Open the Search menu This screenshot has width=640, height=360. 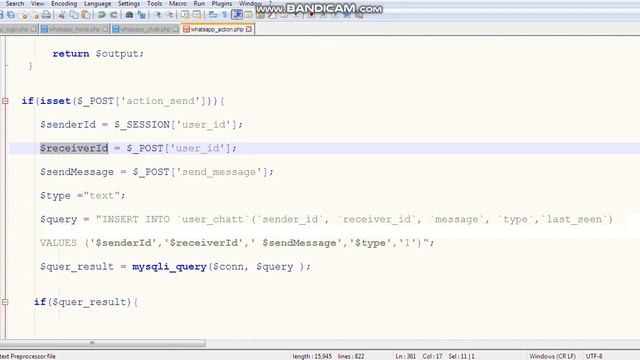tap(15, 4)
